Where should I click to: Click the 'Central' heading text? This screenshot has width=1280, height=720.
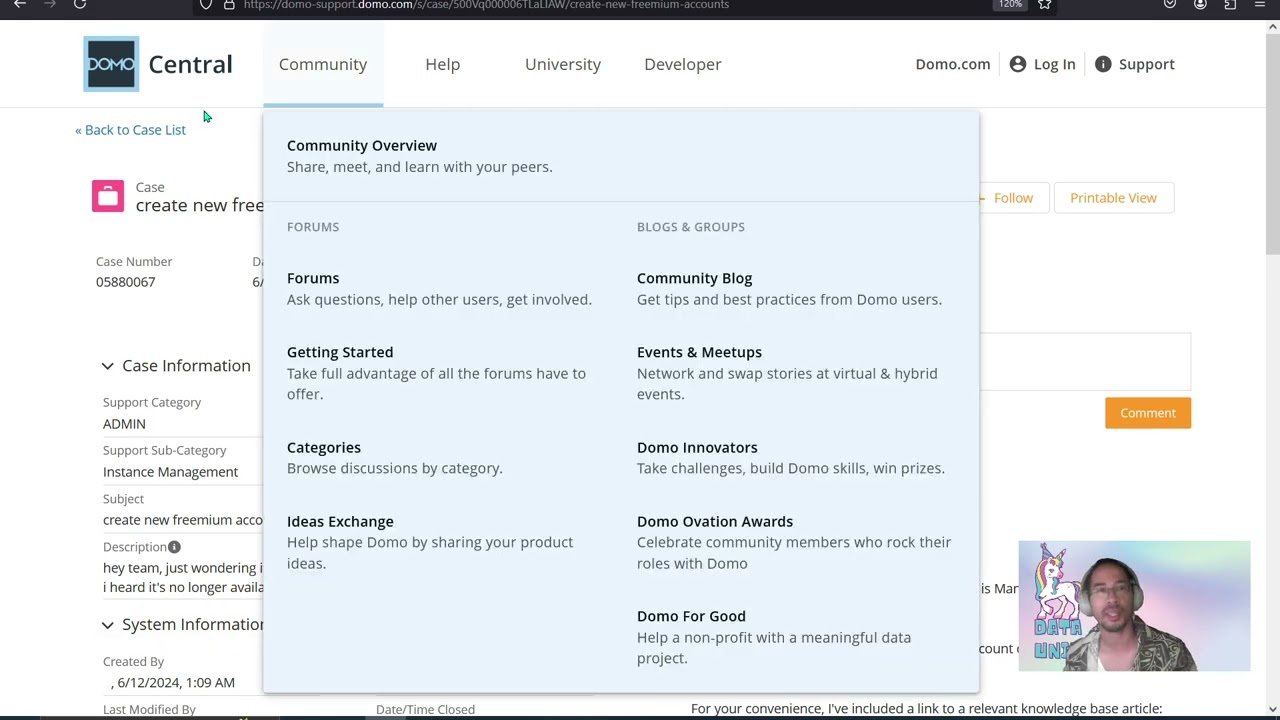coord(190,64)
